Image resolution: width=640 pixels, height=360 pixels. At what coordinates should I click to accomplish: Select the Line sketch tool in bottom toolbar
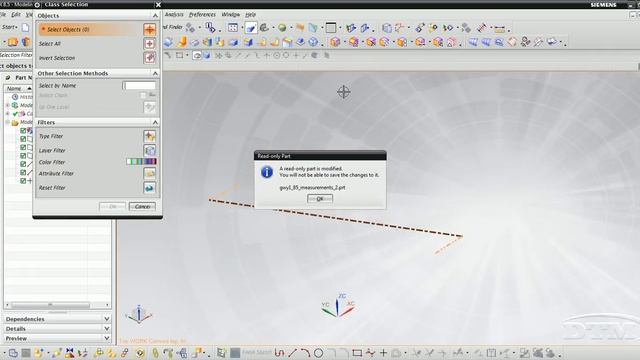pos(293,353)
